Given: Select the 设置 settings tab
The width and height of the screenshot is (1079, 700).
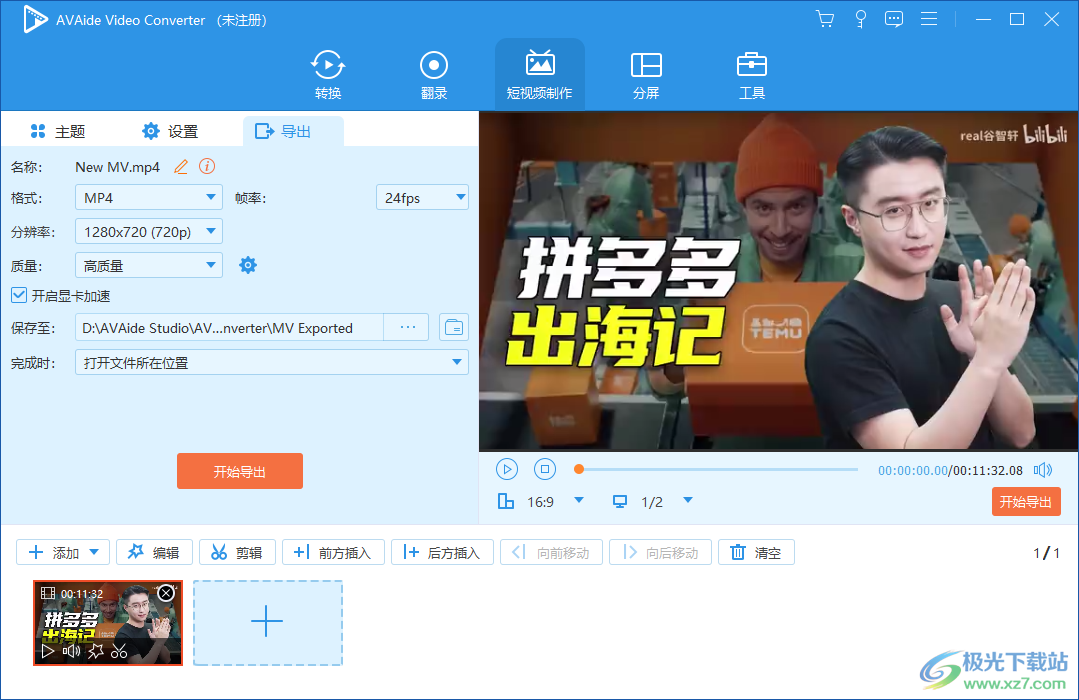Looking at the screenshot, I should point(170,131).
